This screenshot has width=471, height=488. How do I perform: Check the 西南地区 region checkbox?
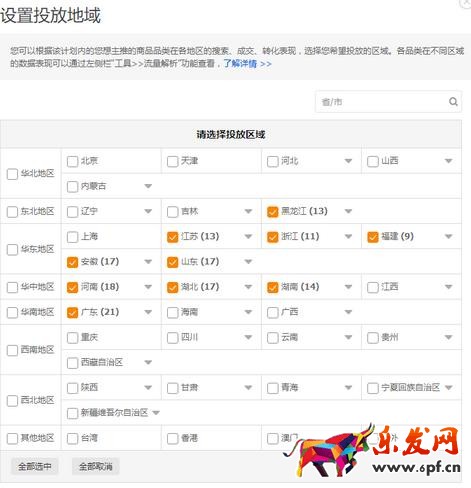[12, 350]
